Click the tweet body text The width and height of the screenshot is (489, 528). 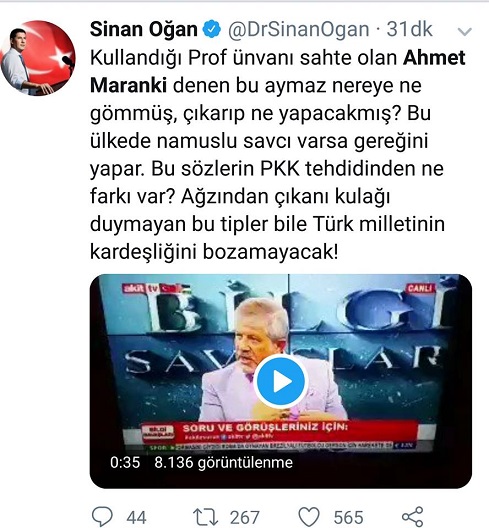pos(278,155)
